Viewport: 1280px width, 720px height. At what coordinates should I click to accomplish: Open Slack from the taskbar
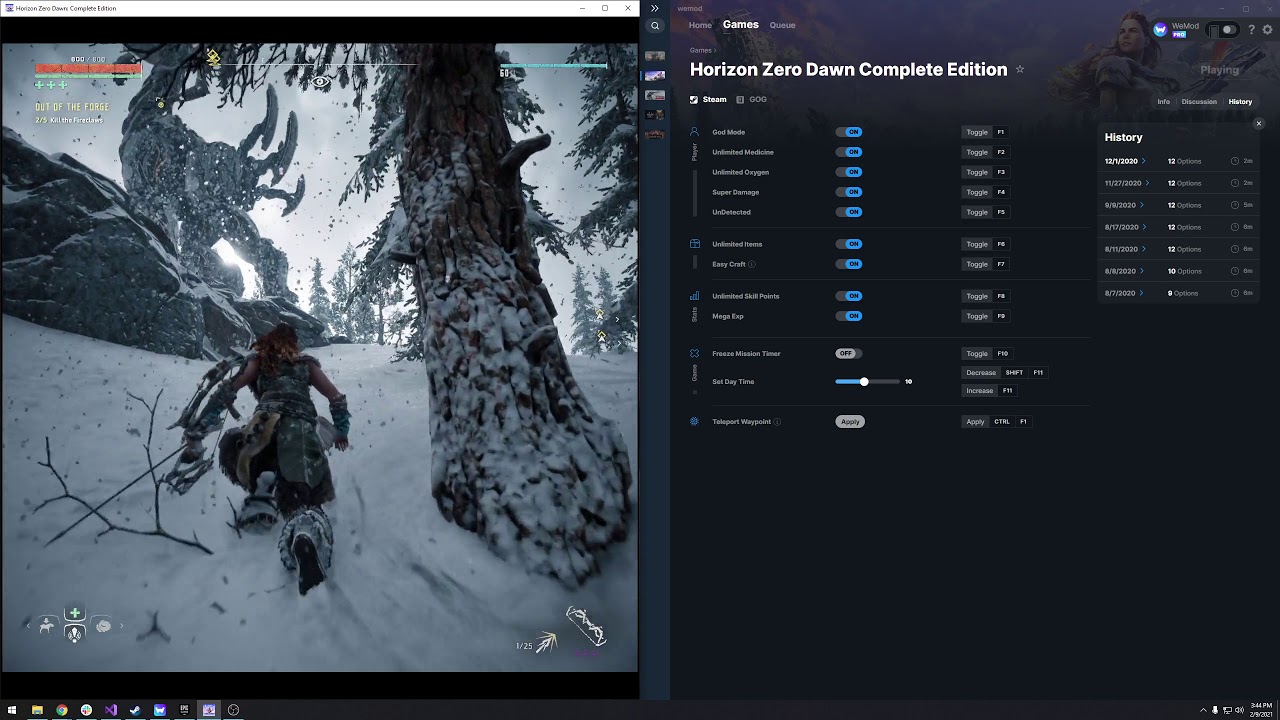[86, 710]
